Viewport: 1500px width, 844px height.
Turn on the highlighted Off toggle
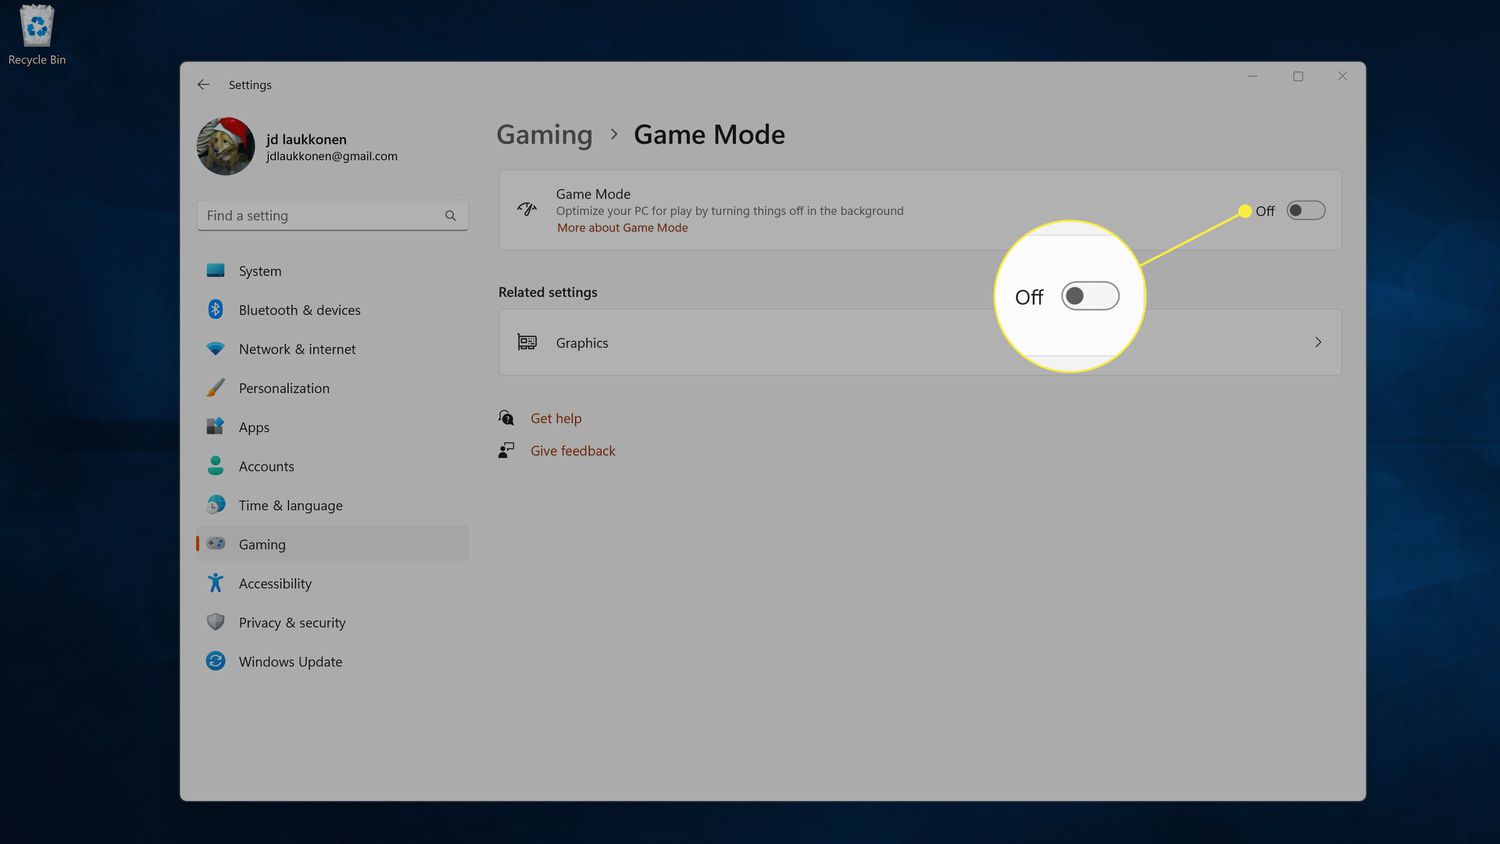(x=1089, y=295)
